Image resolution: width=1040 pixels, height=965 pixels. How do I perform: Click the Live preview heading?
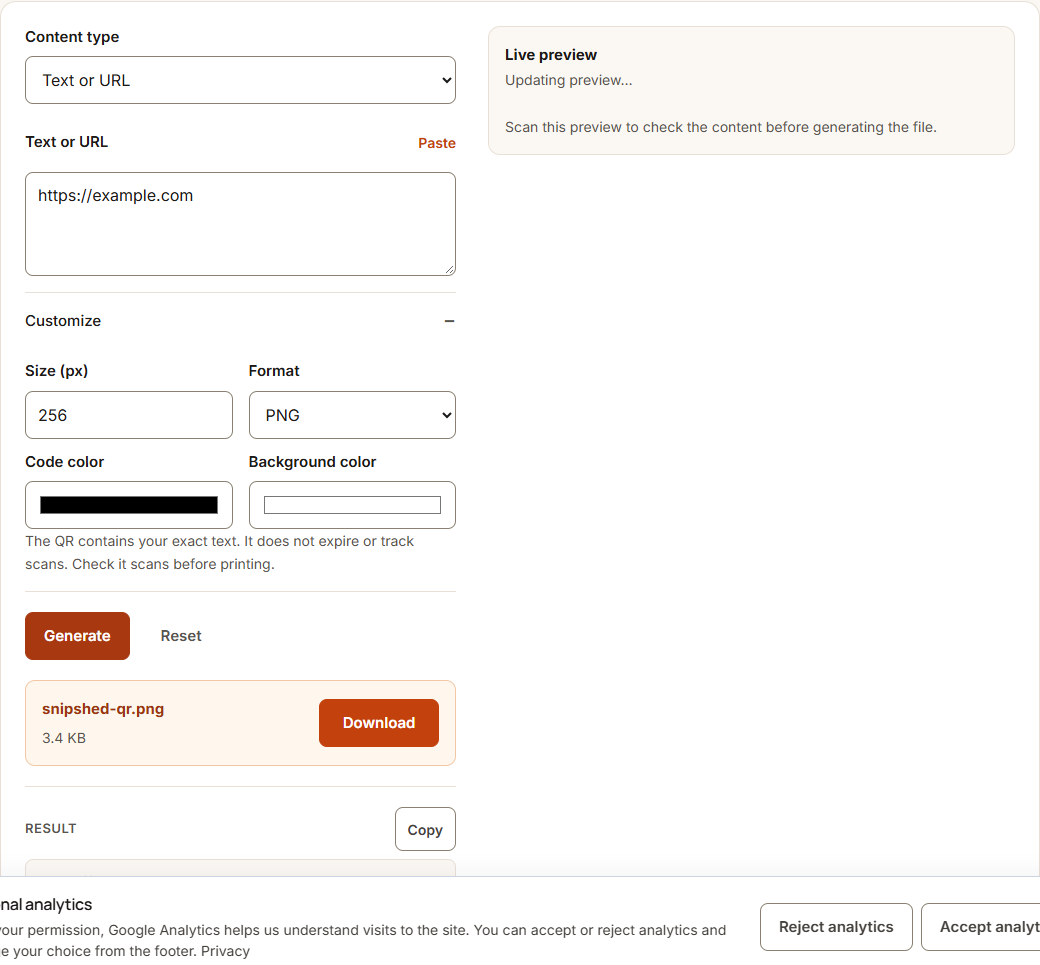[551, 55]
